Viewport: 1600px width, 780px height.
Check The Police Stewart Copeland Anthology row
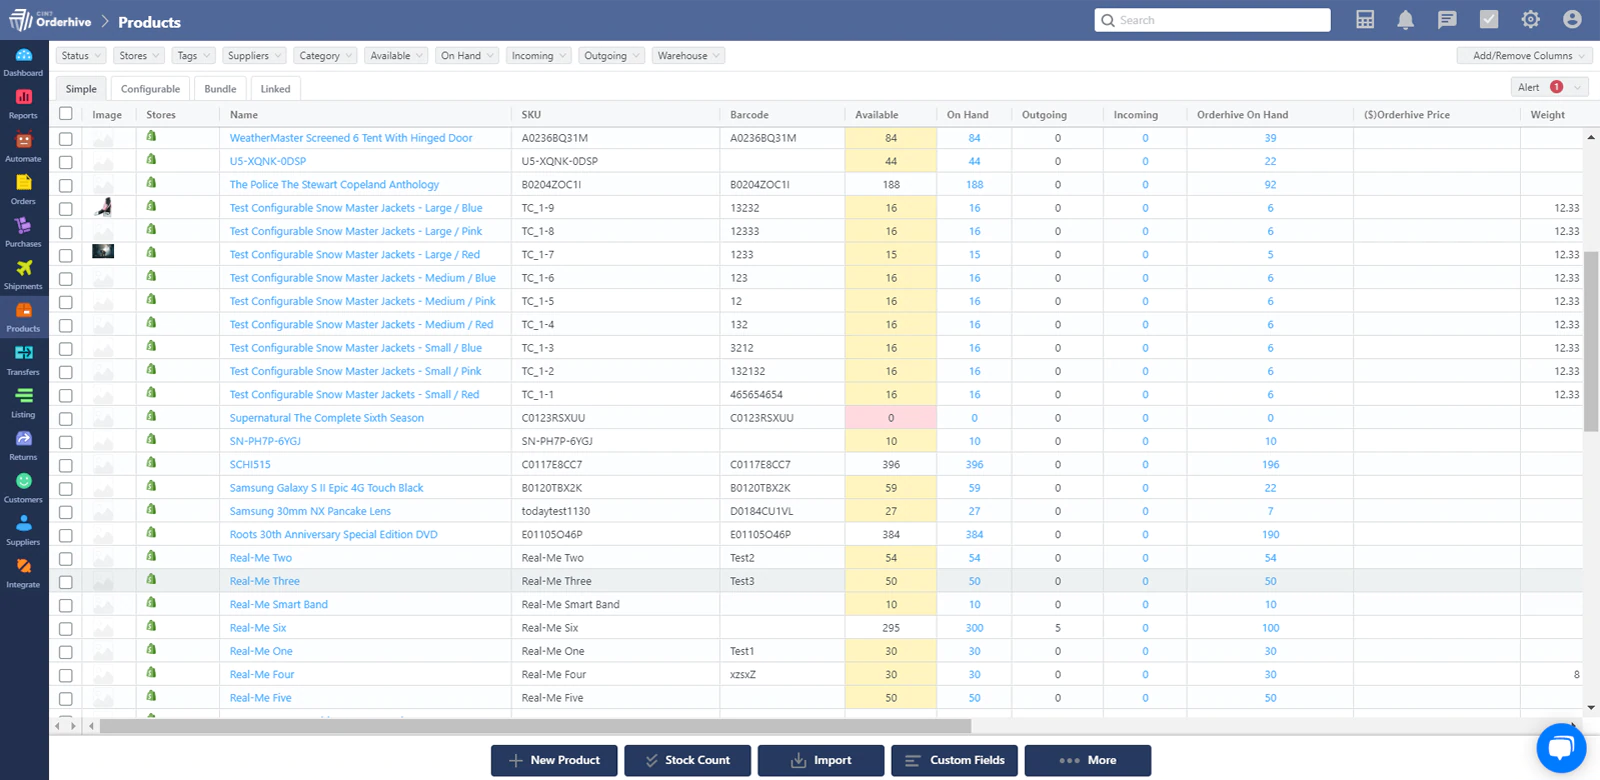point(66,185)
